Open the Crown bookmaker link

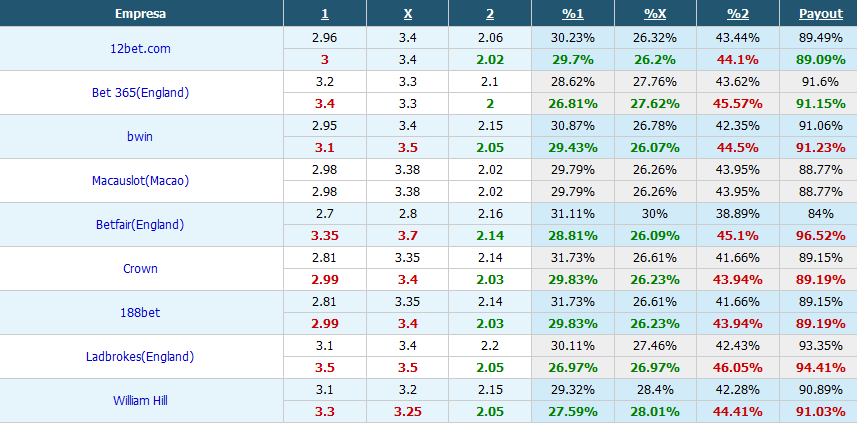[x=140, y=269]
